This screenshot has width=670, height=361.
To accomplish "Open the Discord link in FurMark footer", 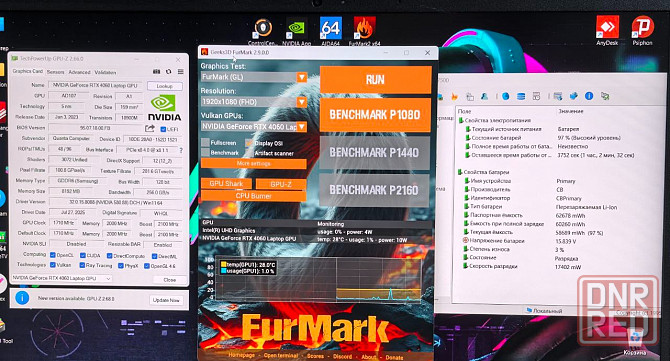I will (x=343, y=356).
